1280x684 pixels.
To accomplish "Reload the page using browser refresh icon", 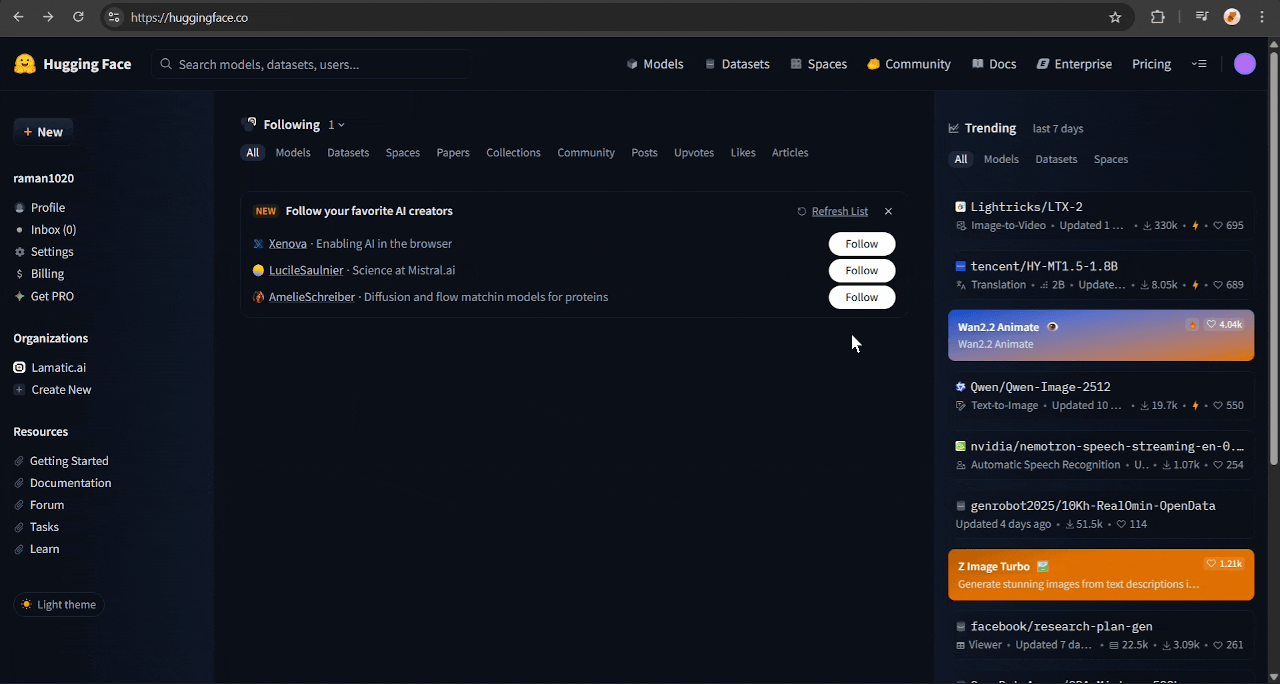I will click(x=79, y=17).
